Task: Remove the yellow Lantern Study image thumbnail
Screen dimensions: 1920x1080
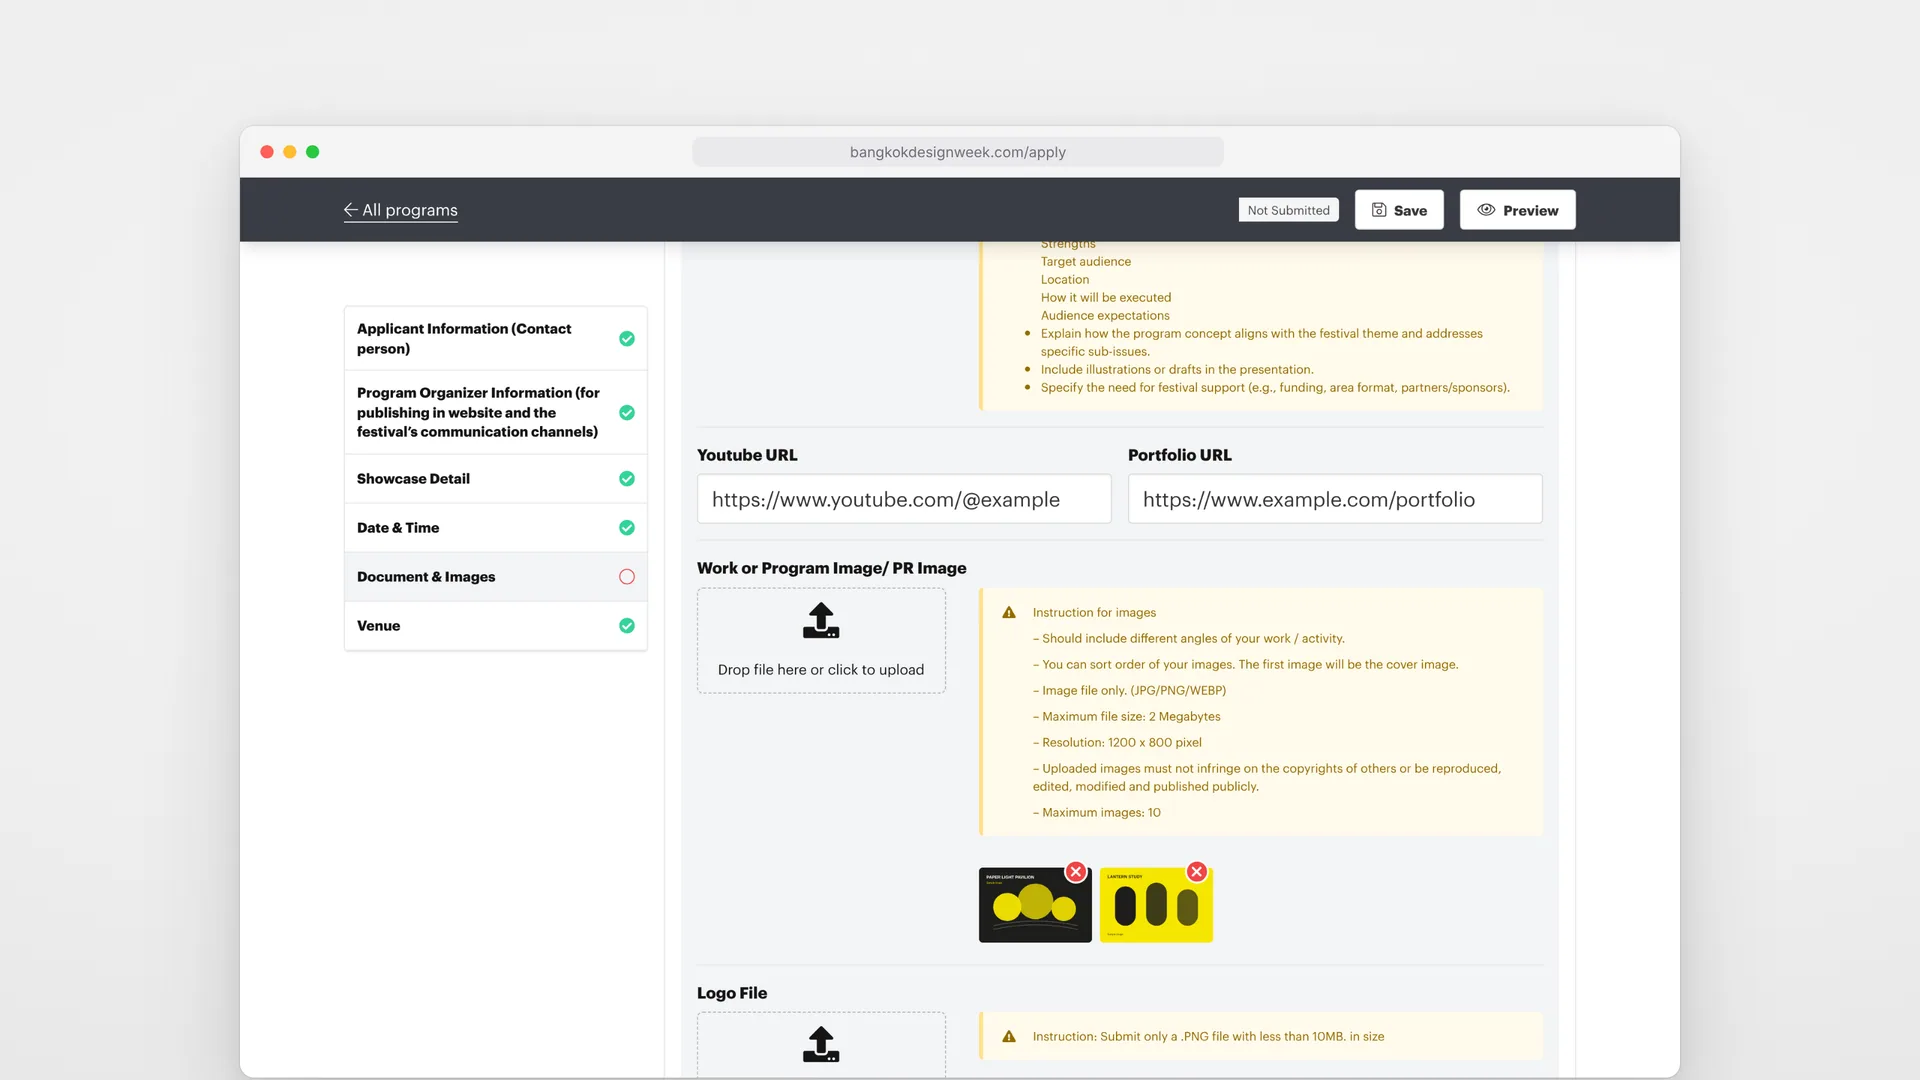Action: (1197, 872)
